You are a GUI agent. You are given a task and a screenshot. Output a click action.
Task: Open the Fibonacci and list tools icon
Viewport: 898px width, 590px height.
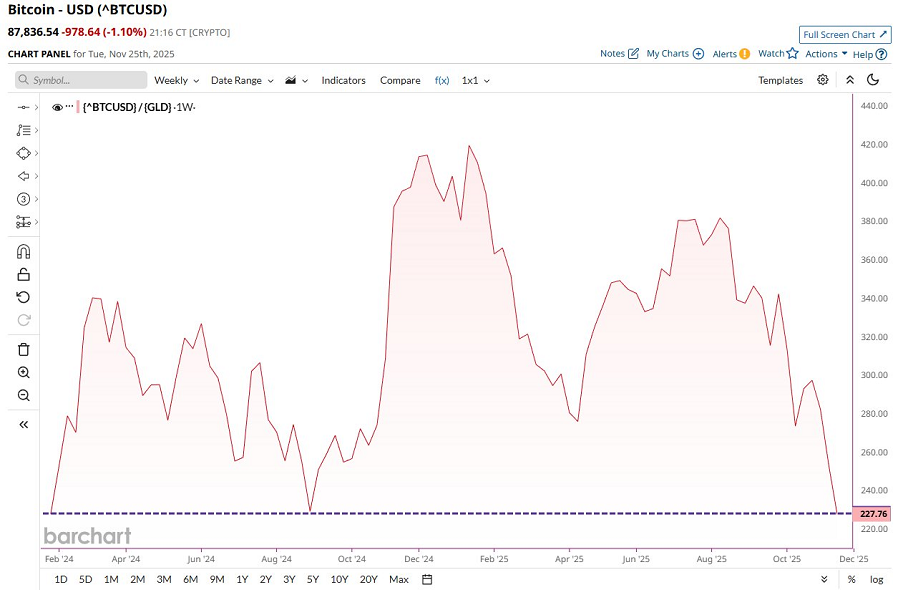point(23,130)
